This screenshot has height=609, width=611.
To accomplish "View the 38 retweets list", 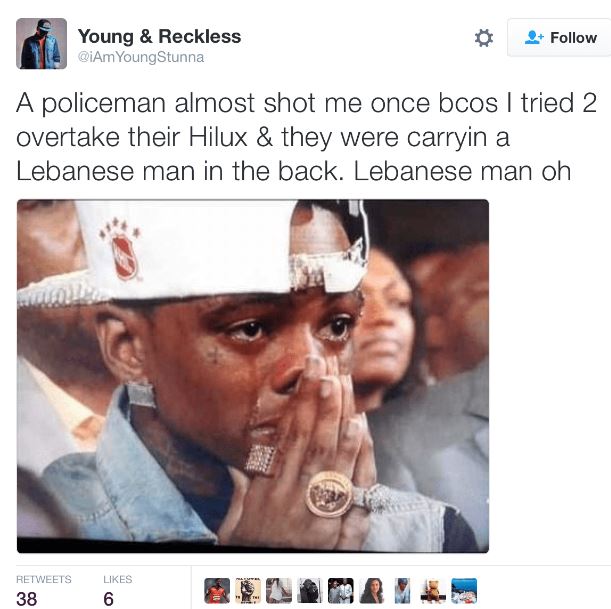I will [x=26, y=598].
